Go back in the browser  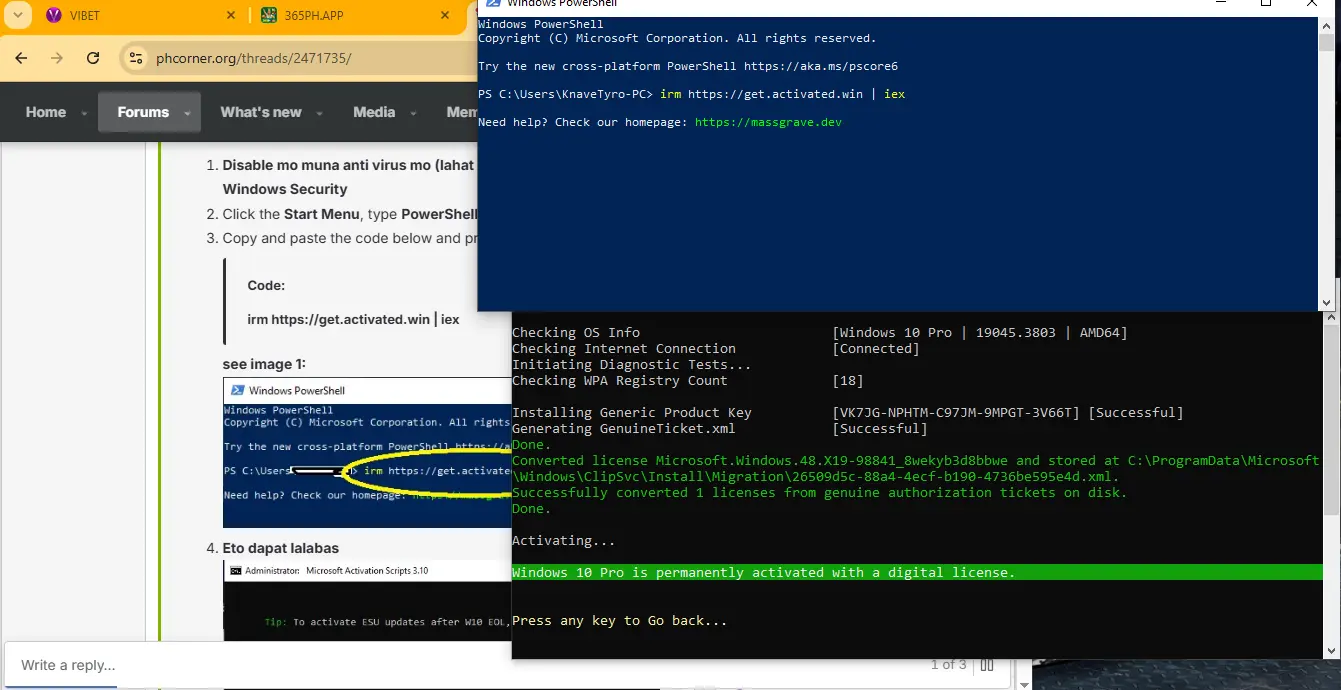tap(21, 58)
